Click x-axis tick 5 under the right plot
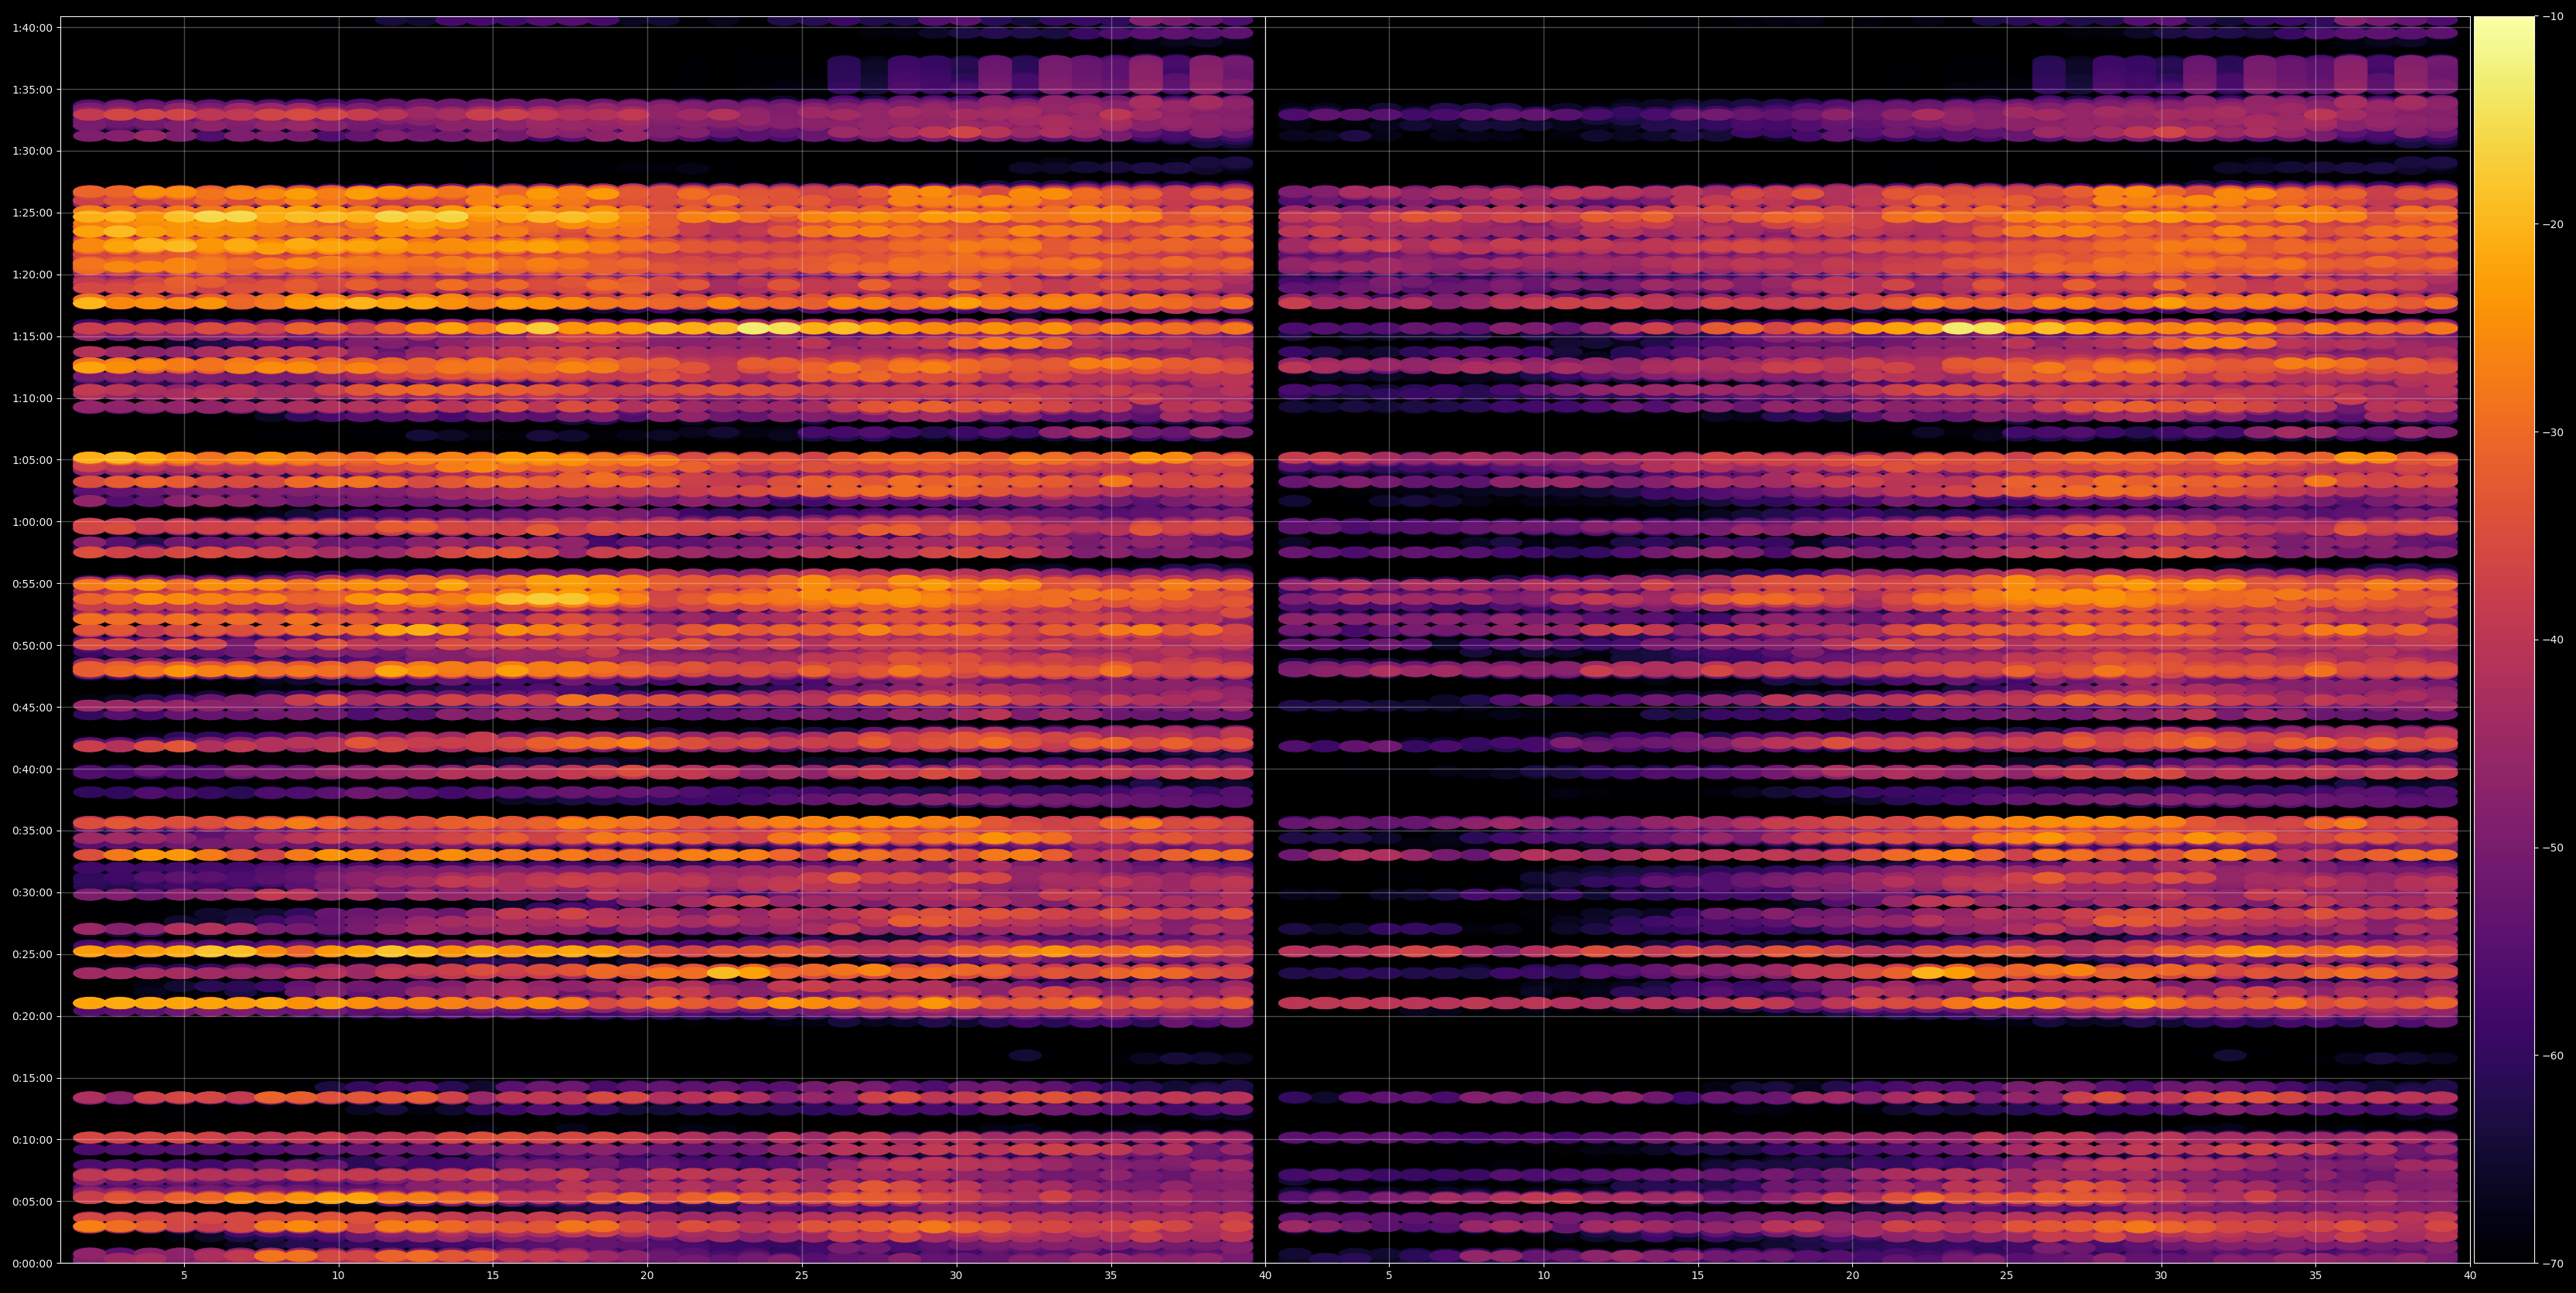This screenshot has width=2576, height=1293. pyautogui.click(x=1389, y=1276)
